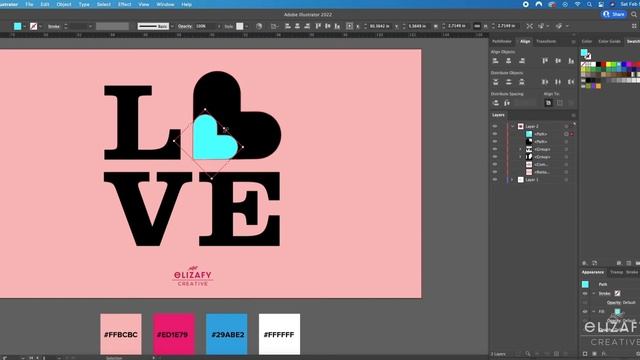Hide the black Path sublayer eye icon
The image size is (640, 360).
pos(495,142)
